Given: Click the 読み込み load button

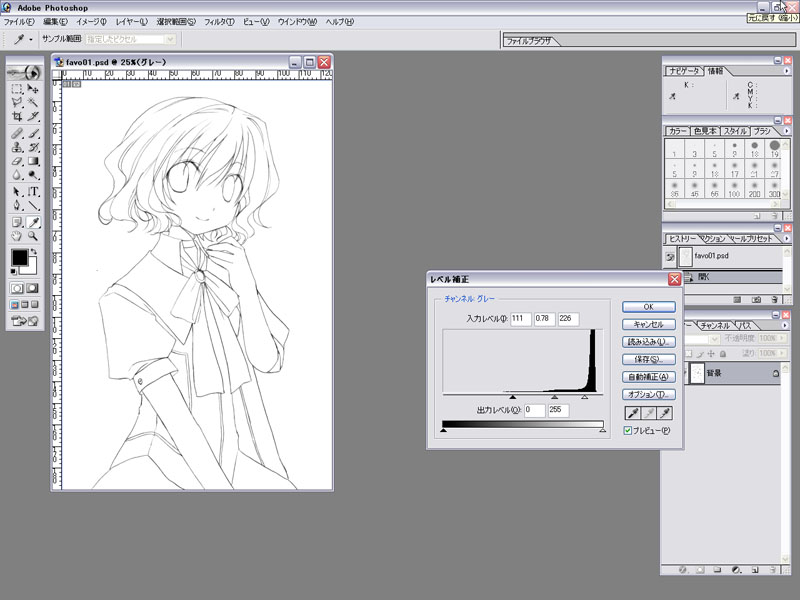Looking at the screenshot, I should (x=648, y=342).
